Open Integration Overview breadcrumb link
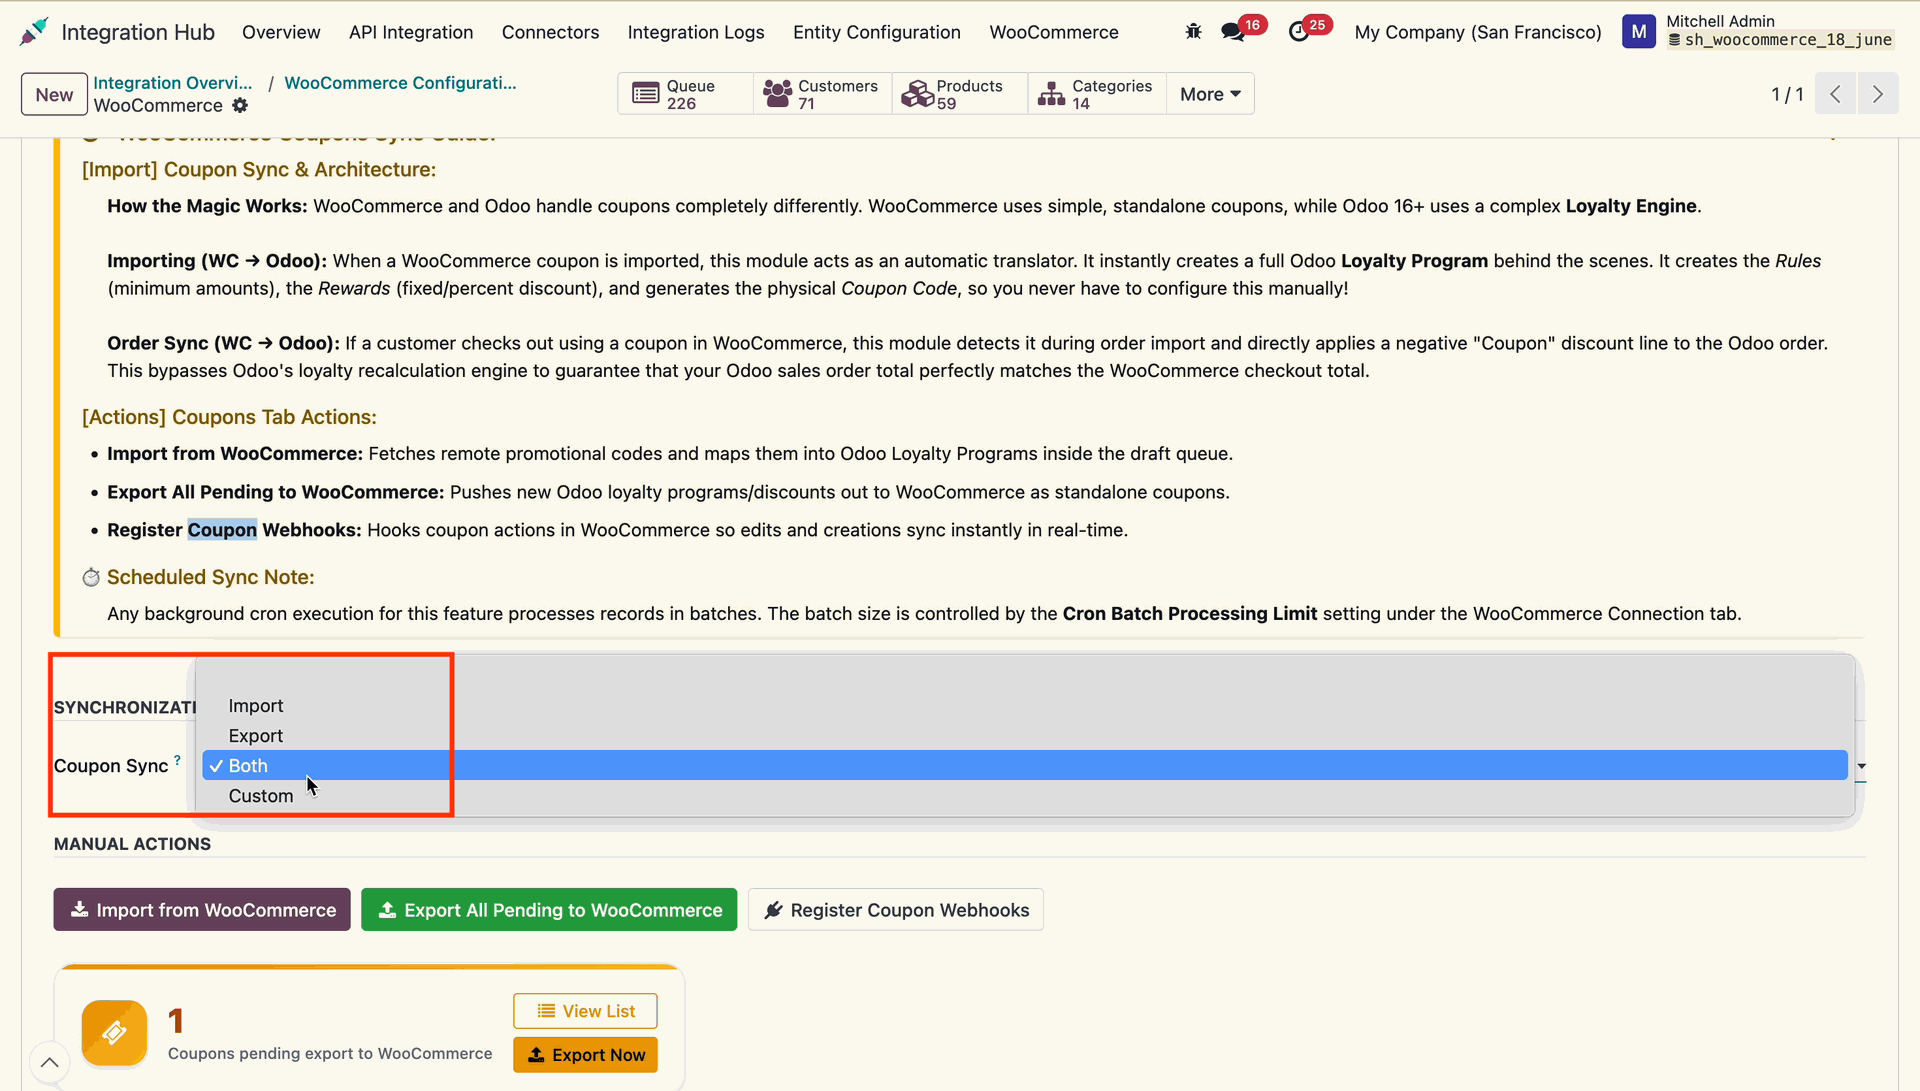Image resolution: width=1920 pixels, height=1091 pixels. pos(173,83)
